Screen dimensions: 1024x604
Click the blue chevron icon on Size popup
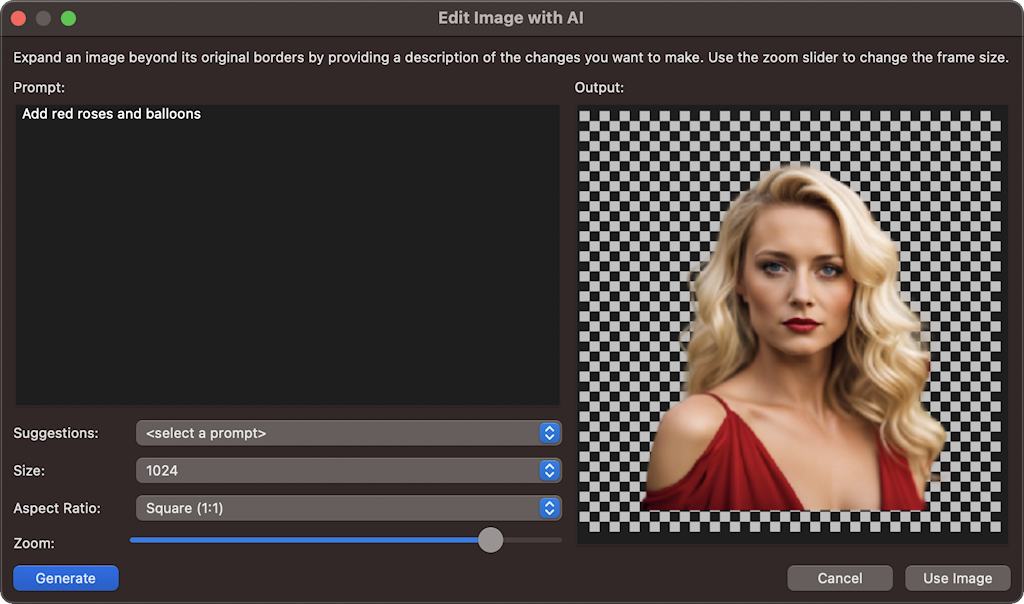point(548,470)
